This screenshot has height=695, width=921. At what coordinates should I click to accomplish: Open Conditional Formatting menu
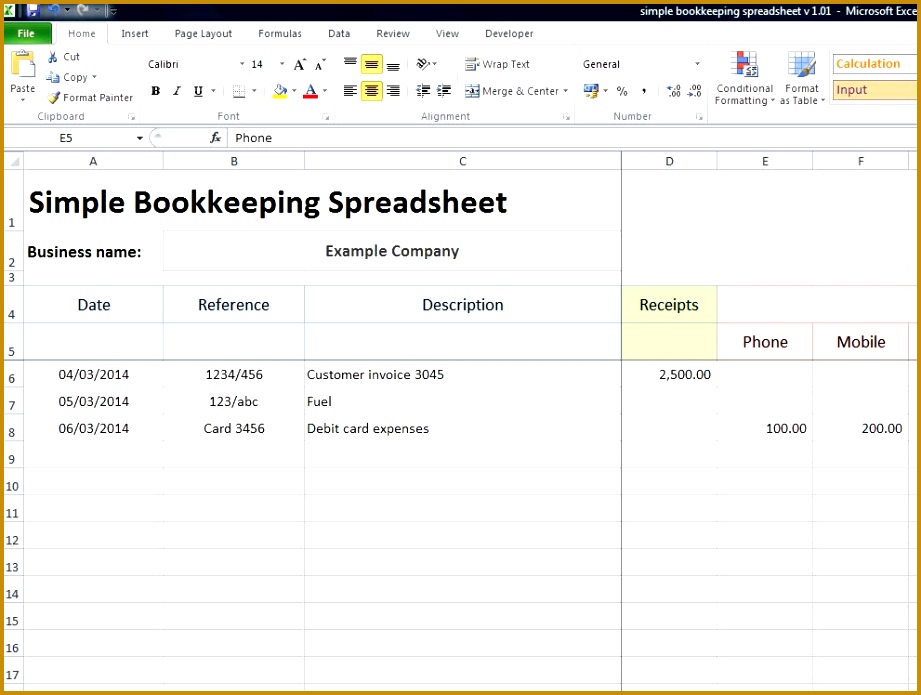coord(744,79)
